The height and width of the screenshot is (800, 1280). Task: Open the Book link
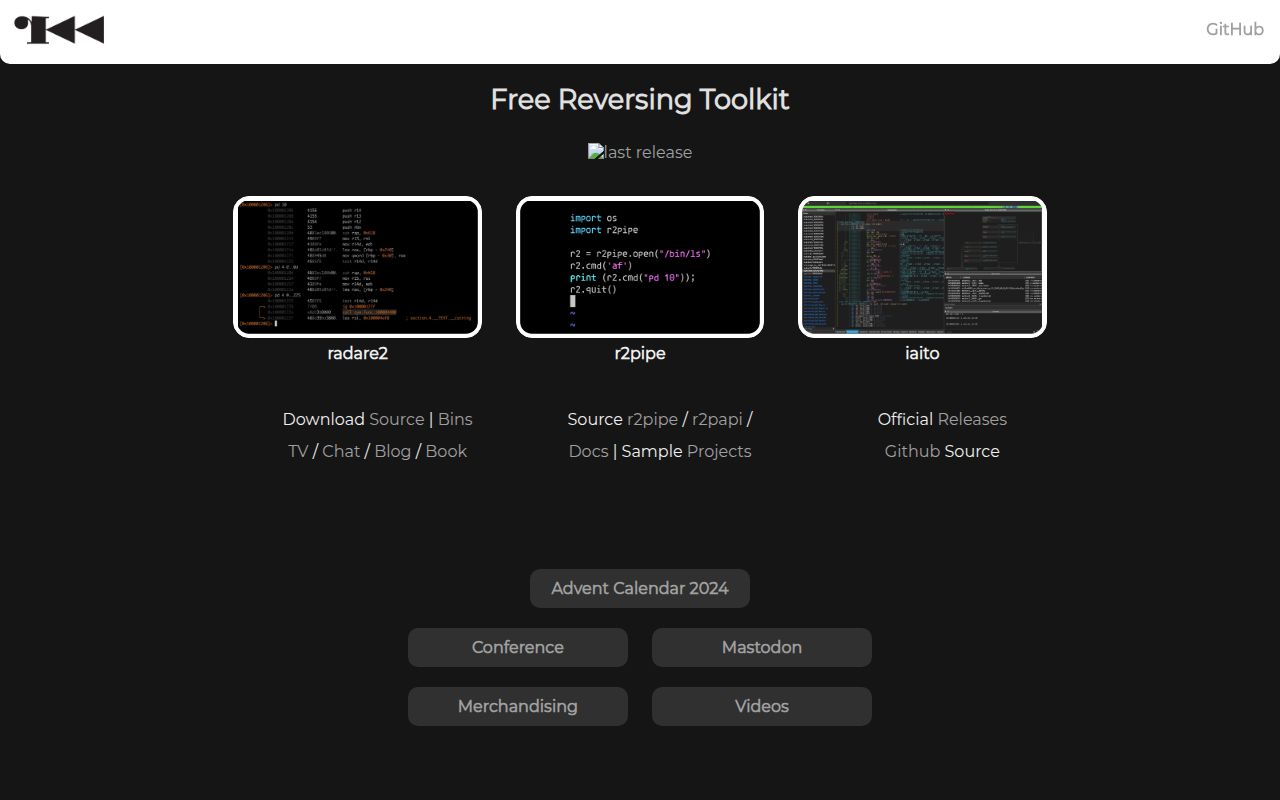[x=446, y=451]
